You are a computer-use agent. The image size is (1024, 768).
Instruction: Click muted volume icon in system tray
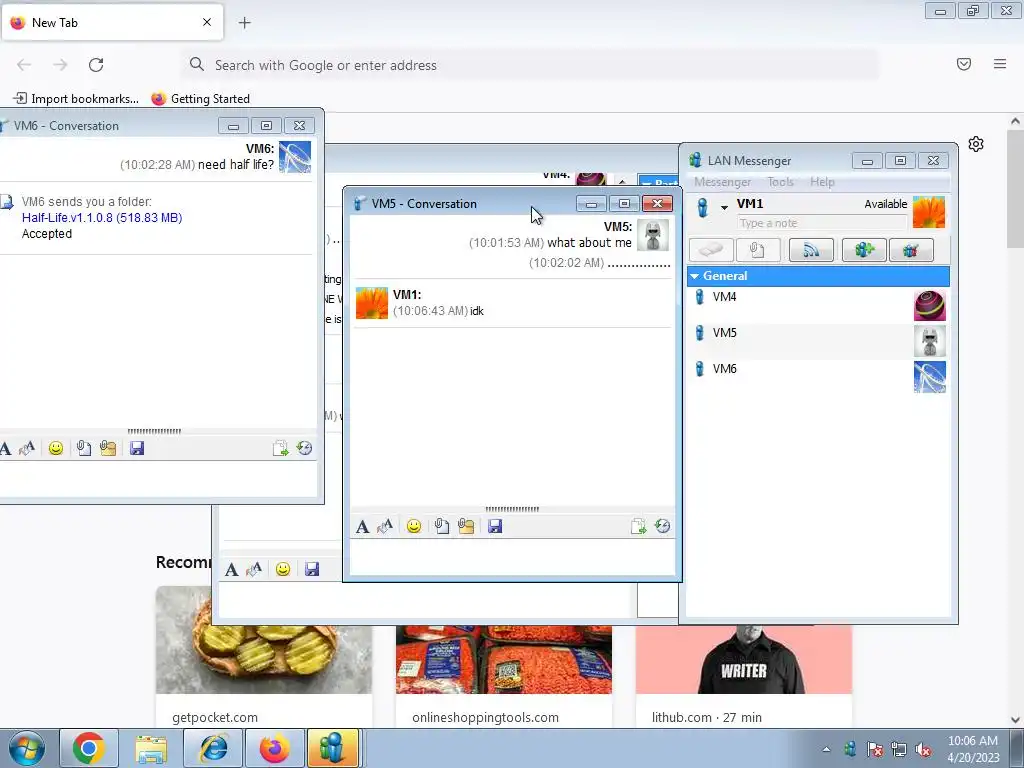[923, 750]
